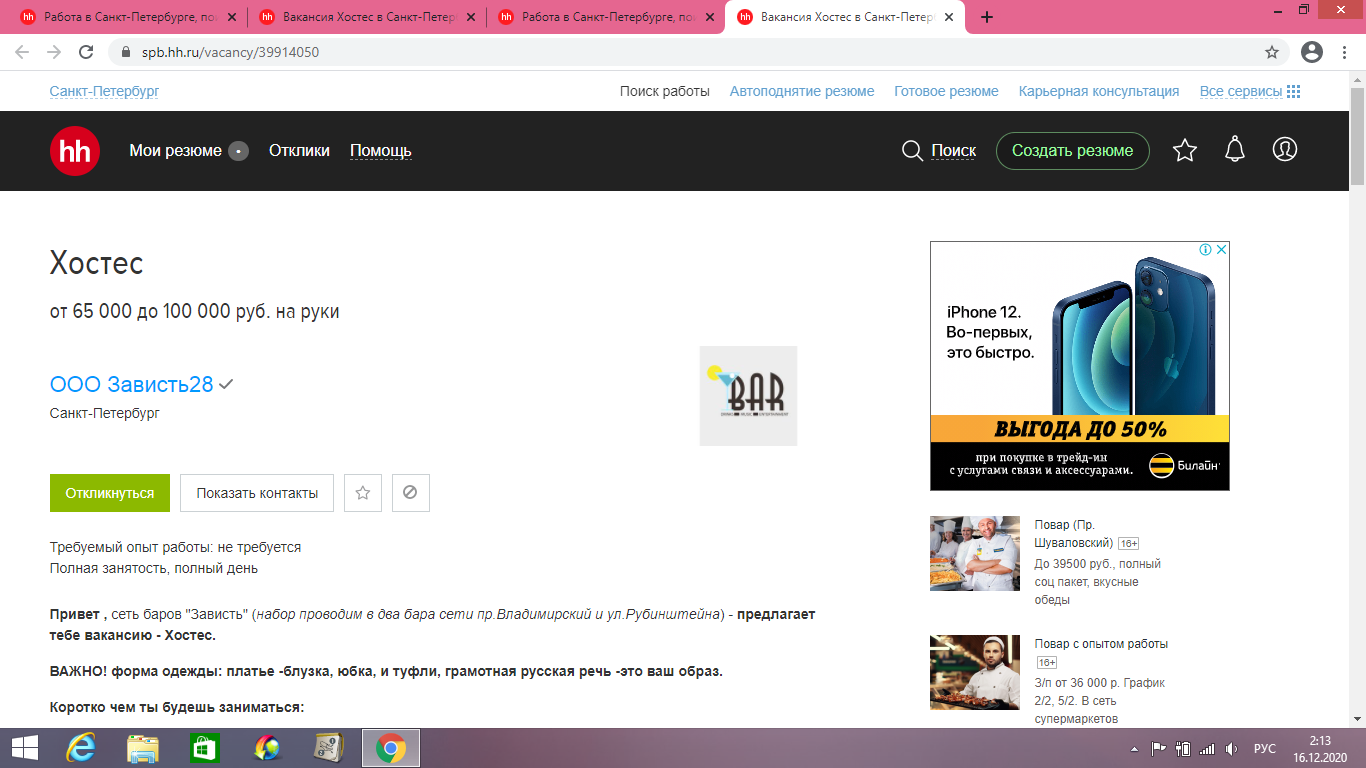This screenshot has height=768, width=1366.
Task: Open Поиск работы link
Action: (x=665, y=91)
